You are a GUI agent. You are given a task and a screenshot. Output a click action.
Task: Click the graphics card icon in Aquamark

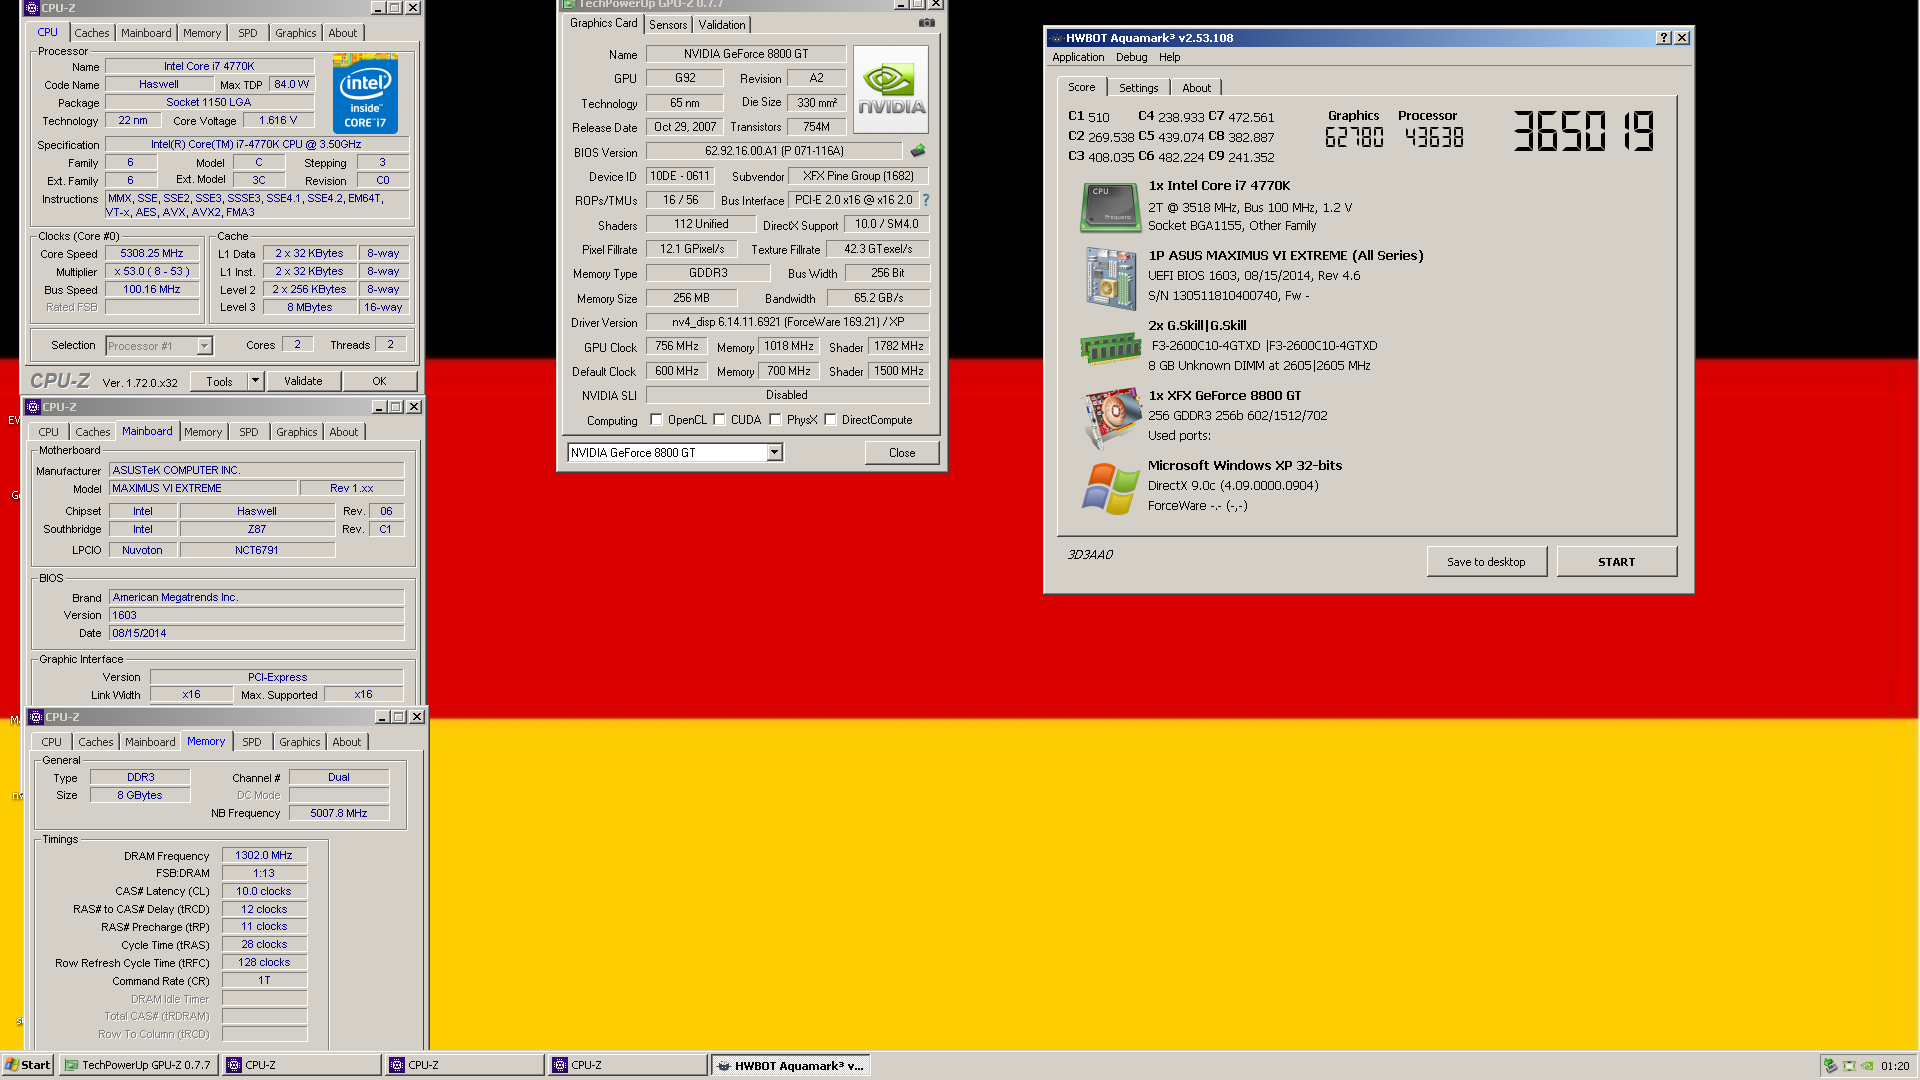point(1110,417)
